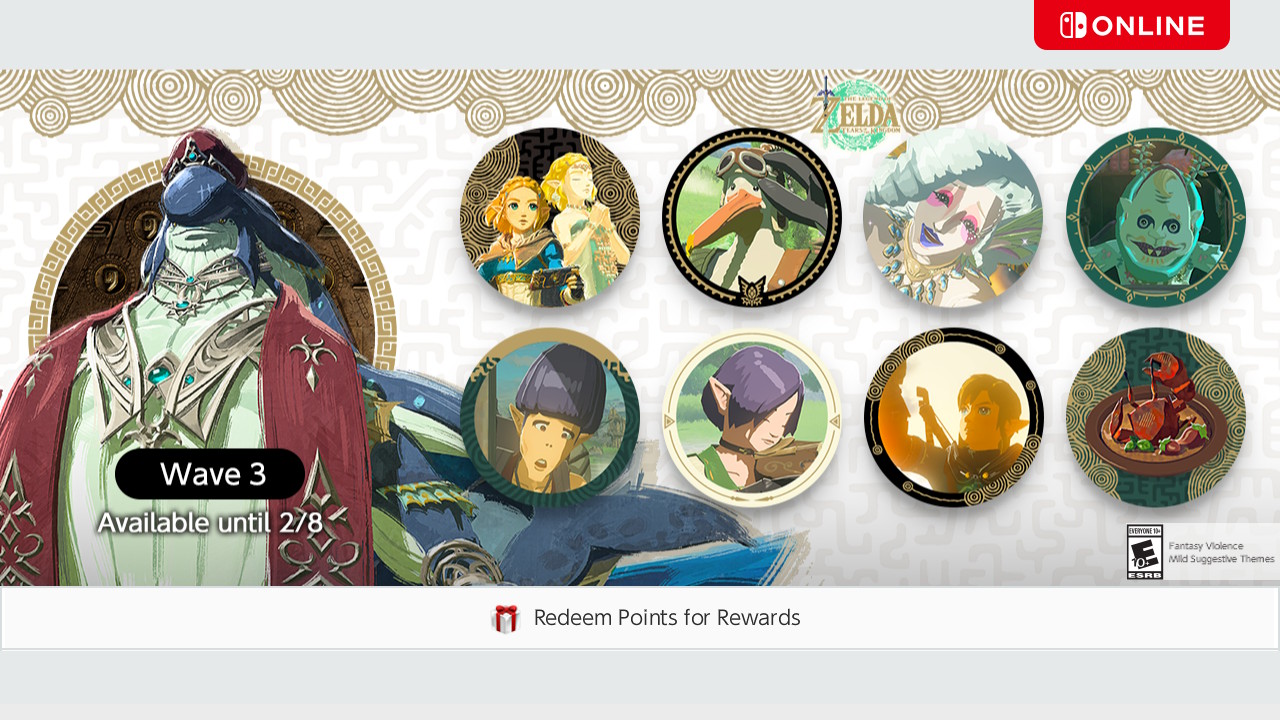Open the Nintendo Switch Online button
The width and height of the screenshot is (1280, 720).
(x=1132, y=25)
